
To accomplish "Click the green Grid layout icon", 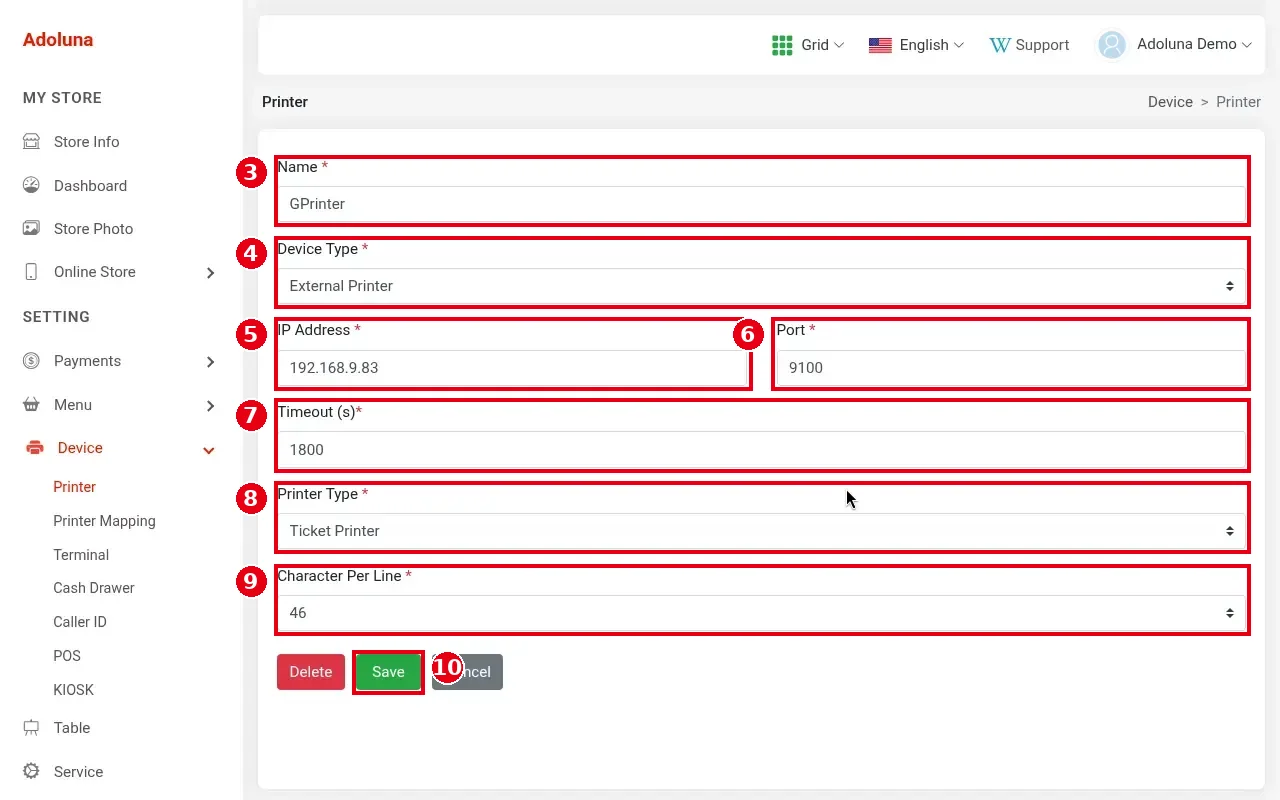I will [x=782, y=45].
